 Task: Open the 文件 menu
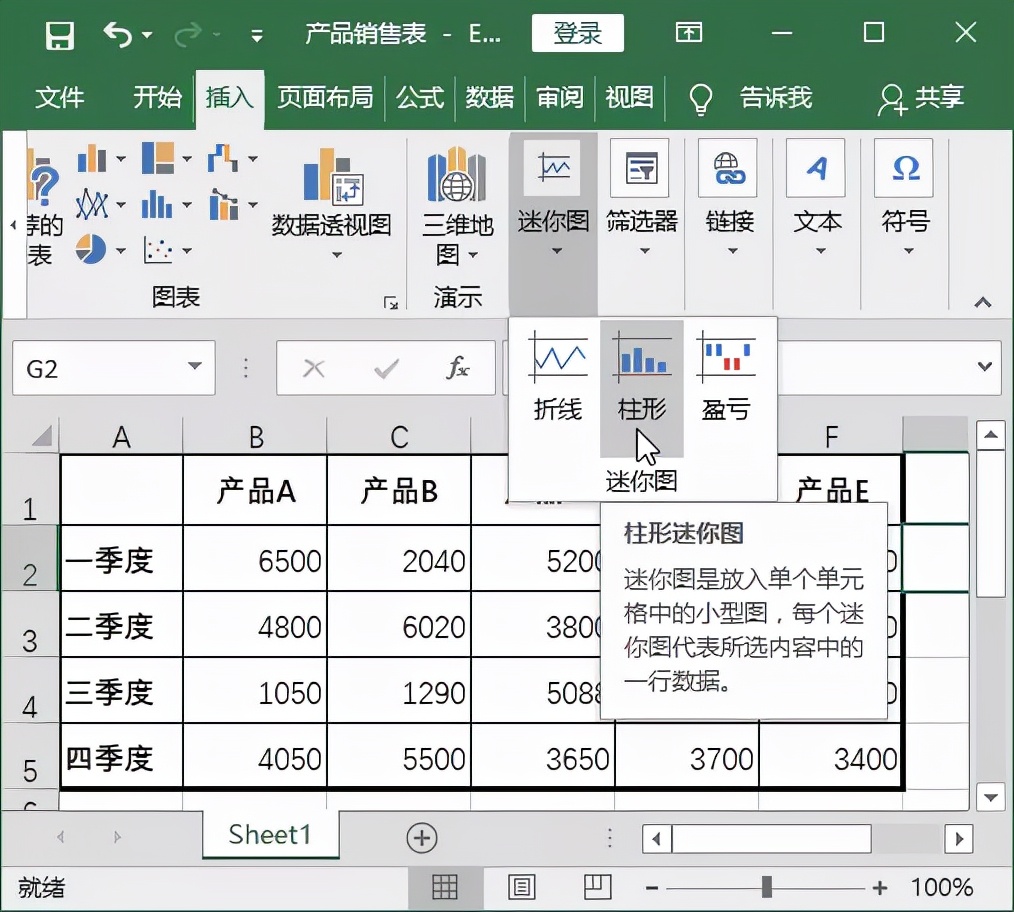pos(61,99)
